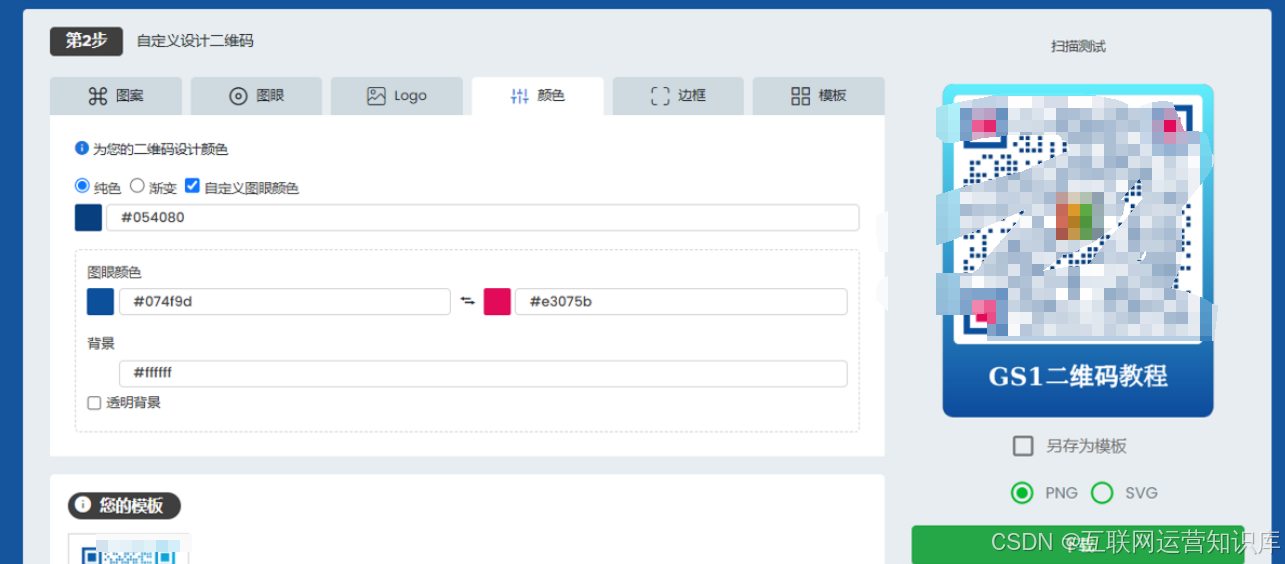Select the saved template thumbnail
The width and height of the screenshot is (1285, 564).
tap(129, 549)
